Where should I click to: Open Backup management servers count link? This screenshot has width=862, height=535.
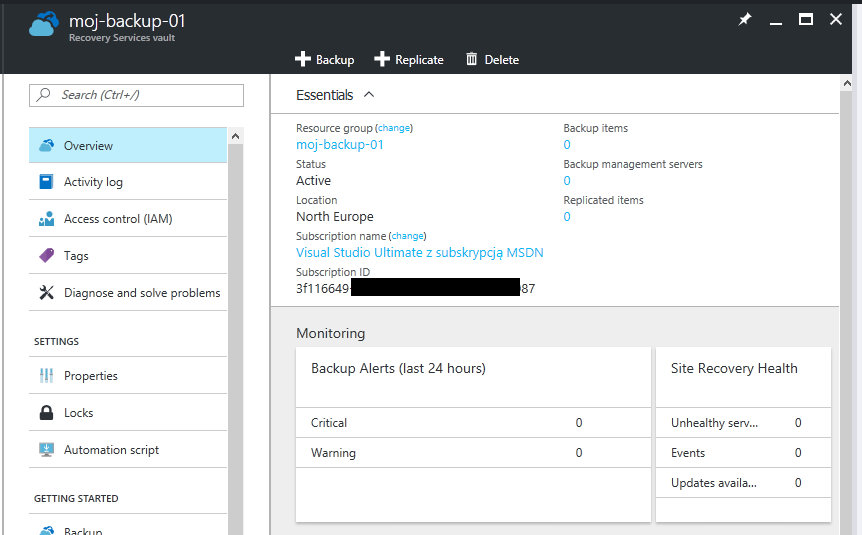pyautogui.click(x=567, y=180)
